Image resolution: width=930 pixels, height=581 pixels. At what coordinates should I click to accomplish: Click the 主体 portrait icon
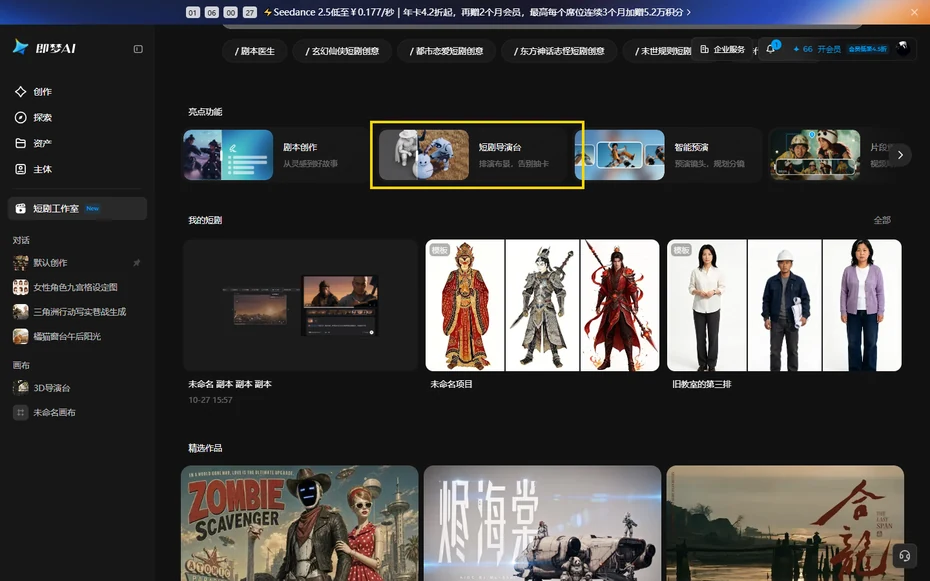pos(21,170)
